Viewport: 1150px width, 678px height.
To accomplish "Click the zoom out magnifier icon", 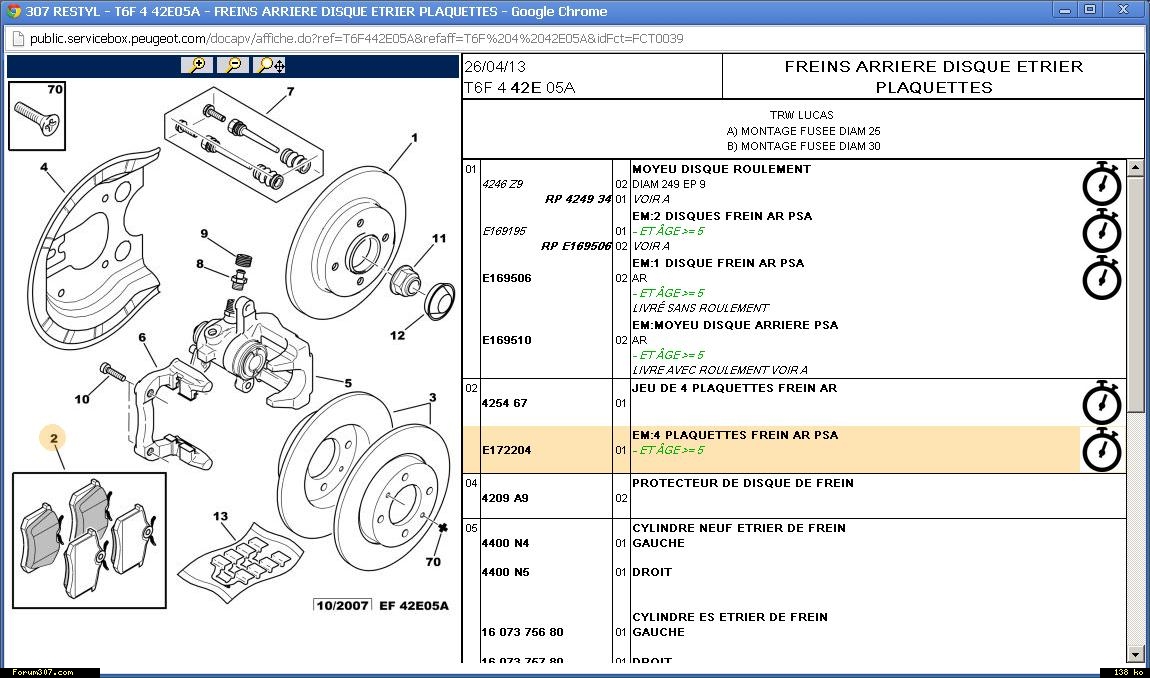I will point(233,65).
